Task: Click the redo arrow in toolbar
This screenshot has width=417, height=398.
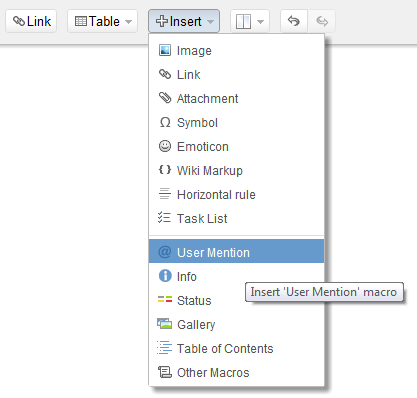Action: pos(322,21)
